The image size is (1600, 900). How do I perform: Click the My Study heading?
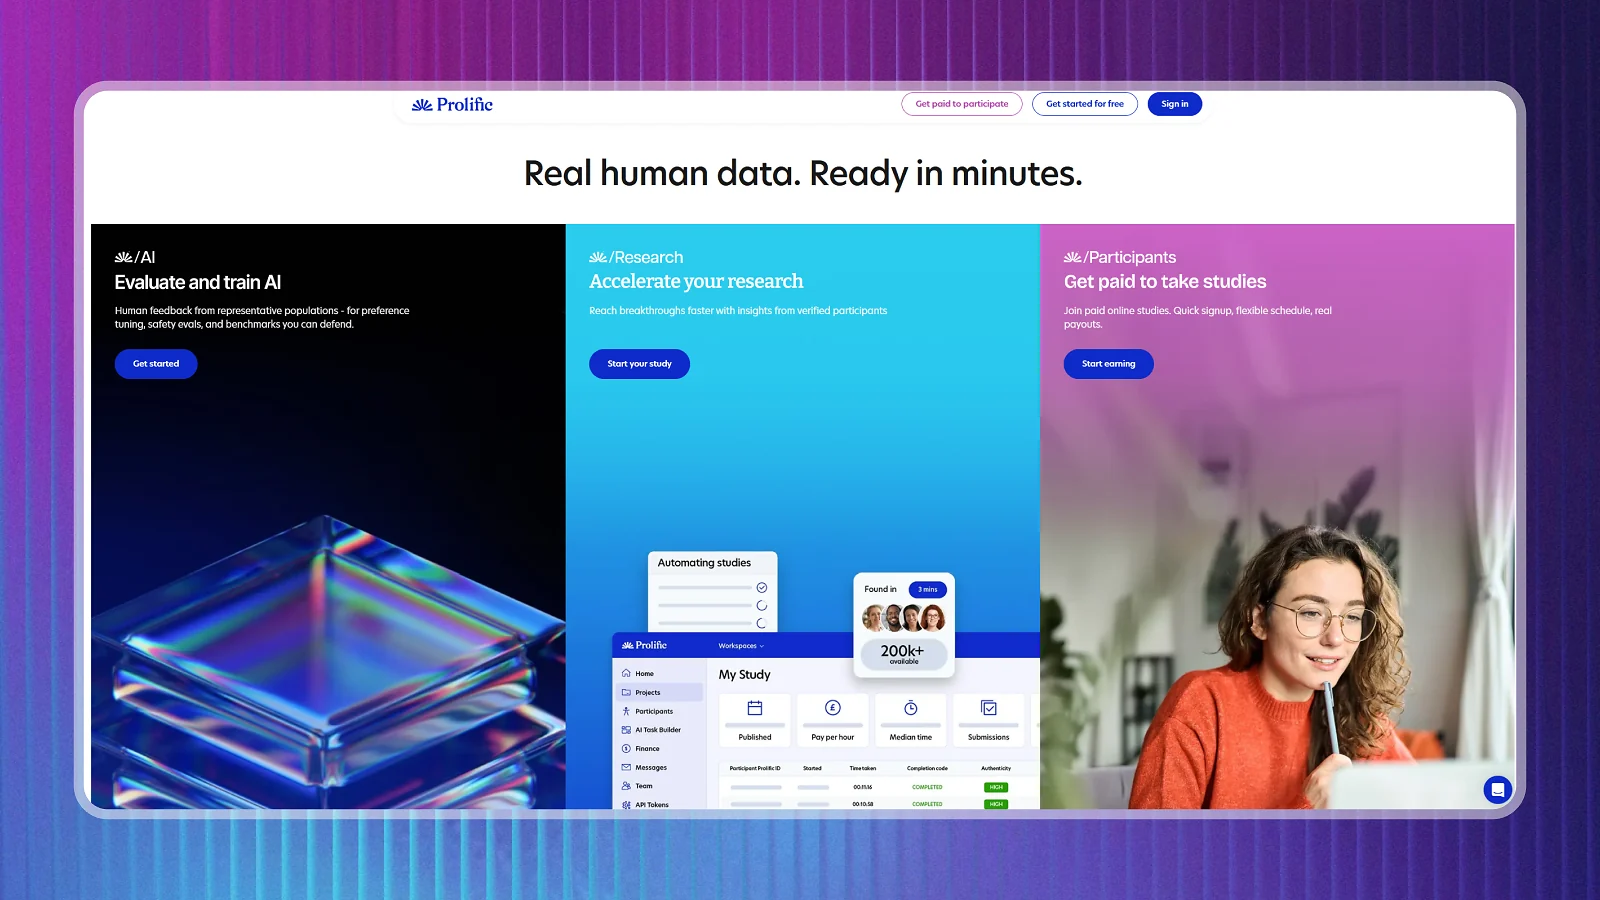click(x=745, y=675)
